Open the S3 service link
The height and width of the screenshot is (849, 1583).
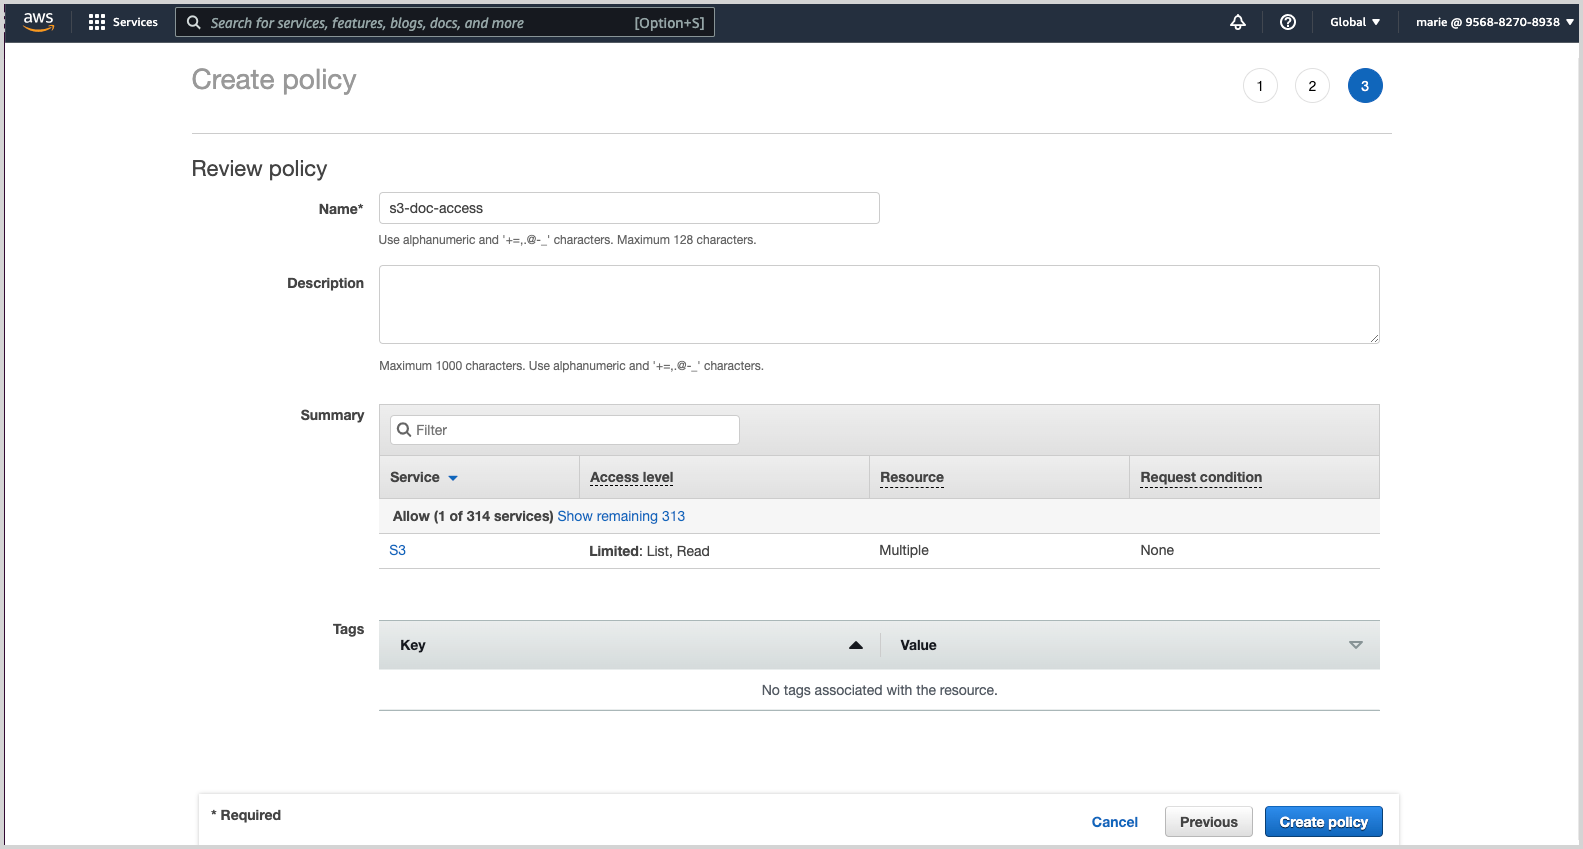(x=397, y=550)
